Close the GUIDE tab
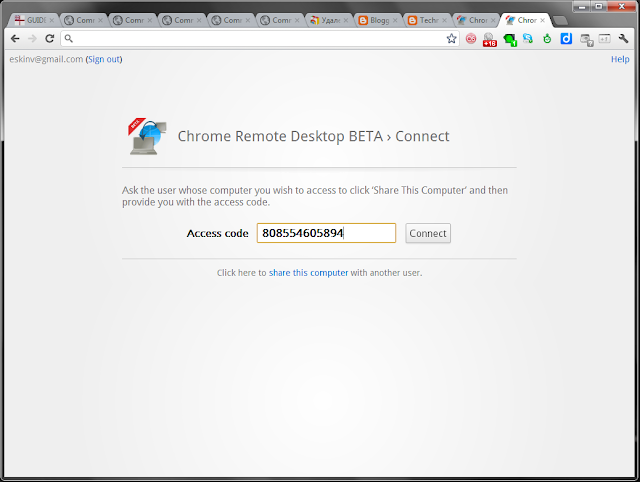This screenshot has height=482, width=640. pyautogui.click(x=51, y=20)
